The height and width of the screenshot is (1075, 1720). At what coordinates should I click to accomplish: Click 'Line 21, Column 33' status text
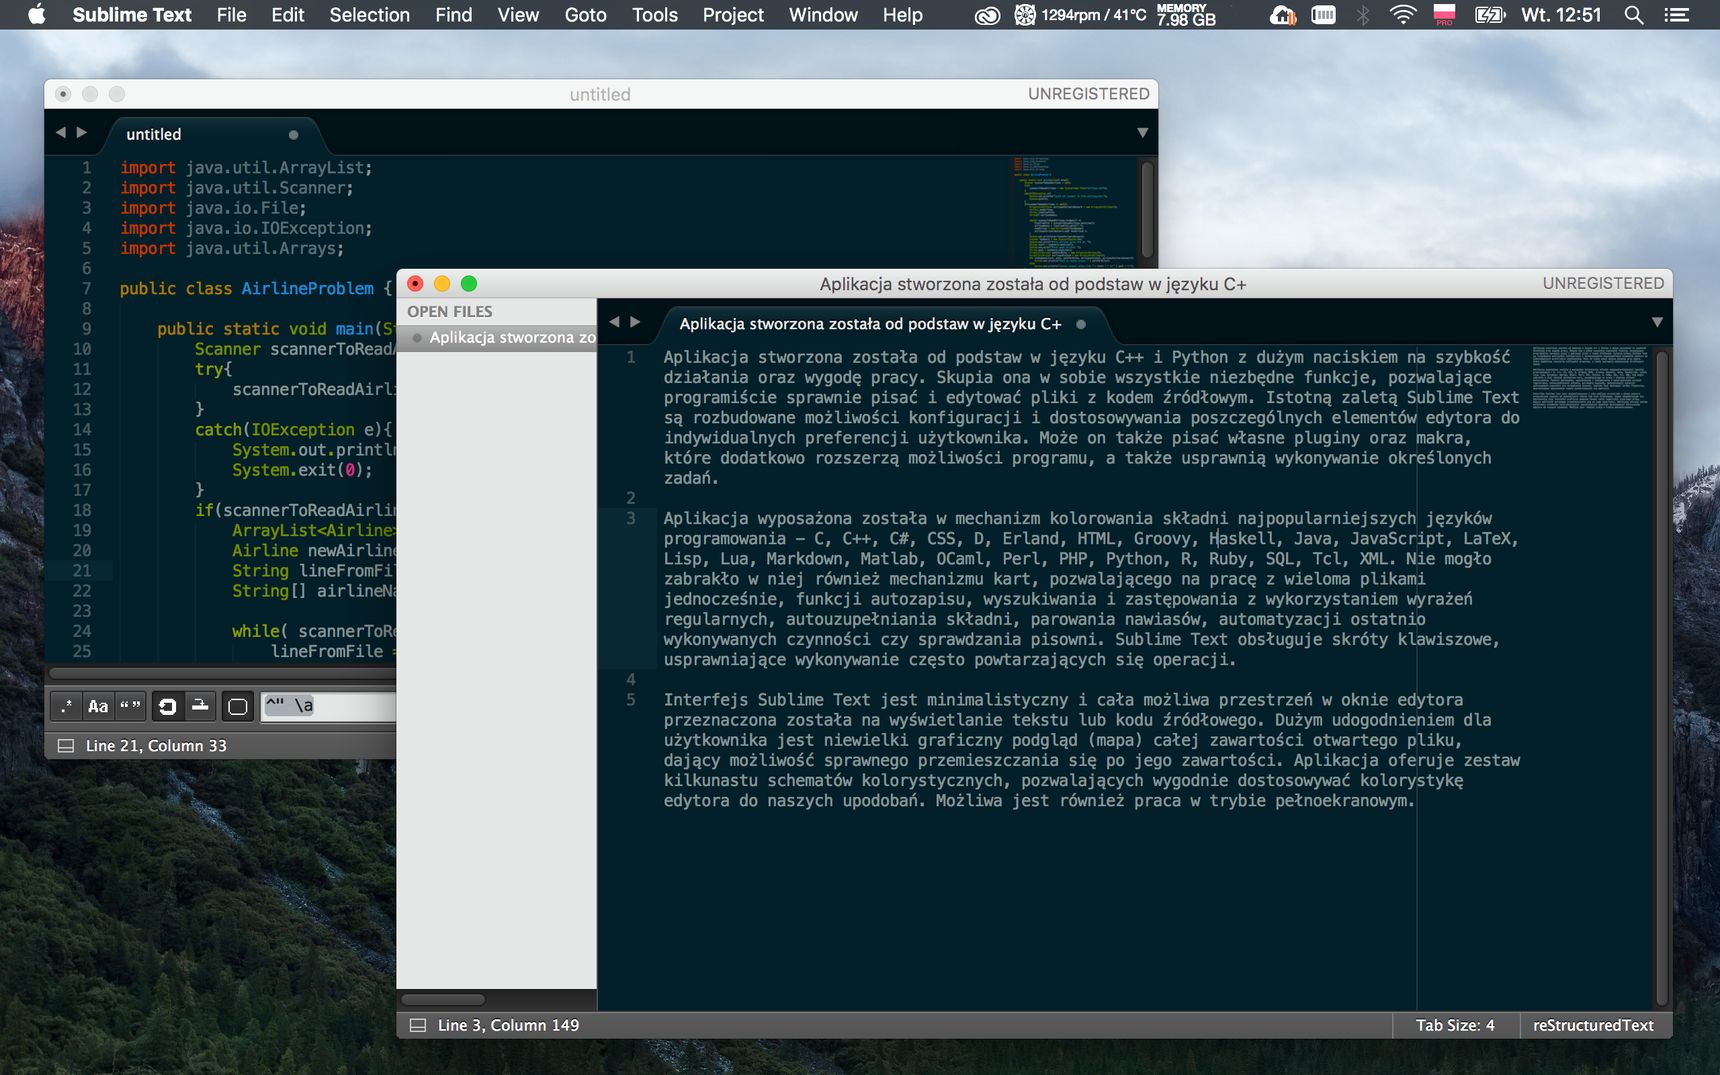156,746
